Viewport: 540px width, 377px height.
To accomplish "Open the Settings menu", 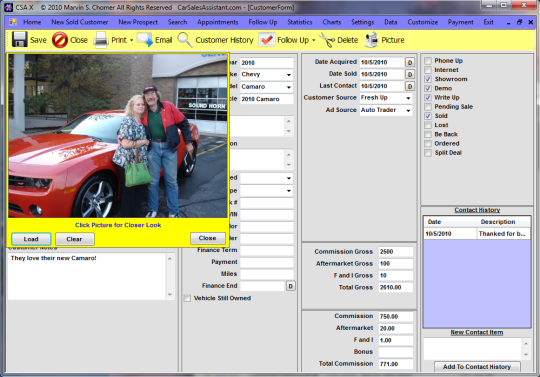I will tap(362, 22).
